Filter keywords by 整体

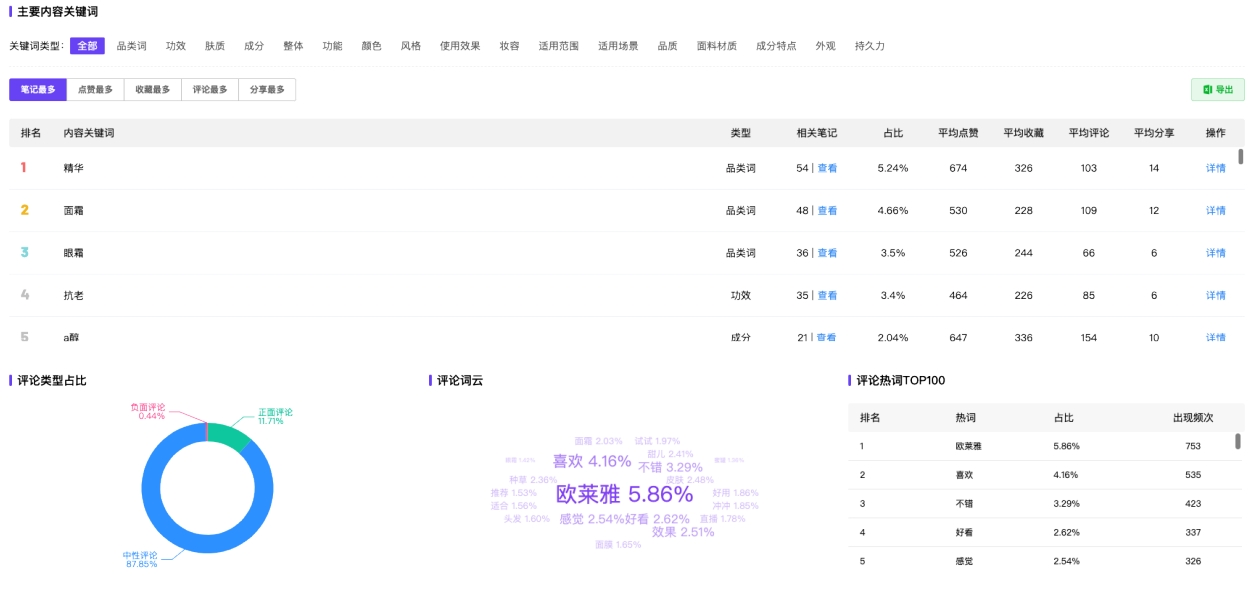pos(293,46)
